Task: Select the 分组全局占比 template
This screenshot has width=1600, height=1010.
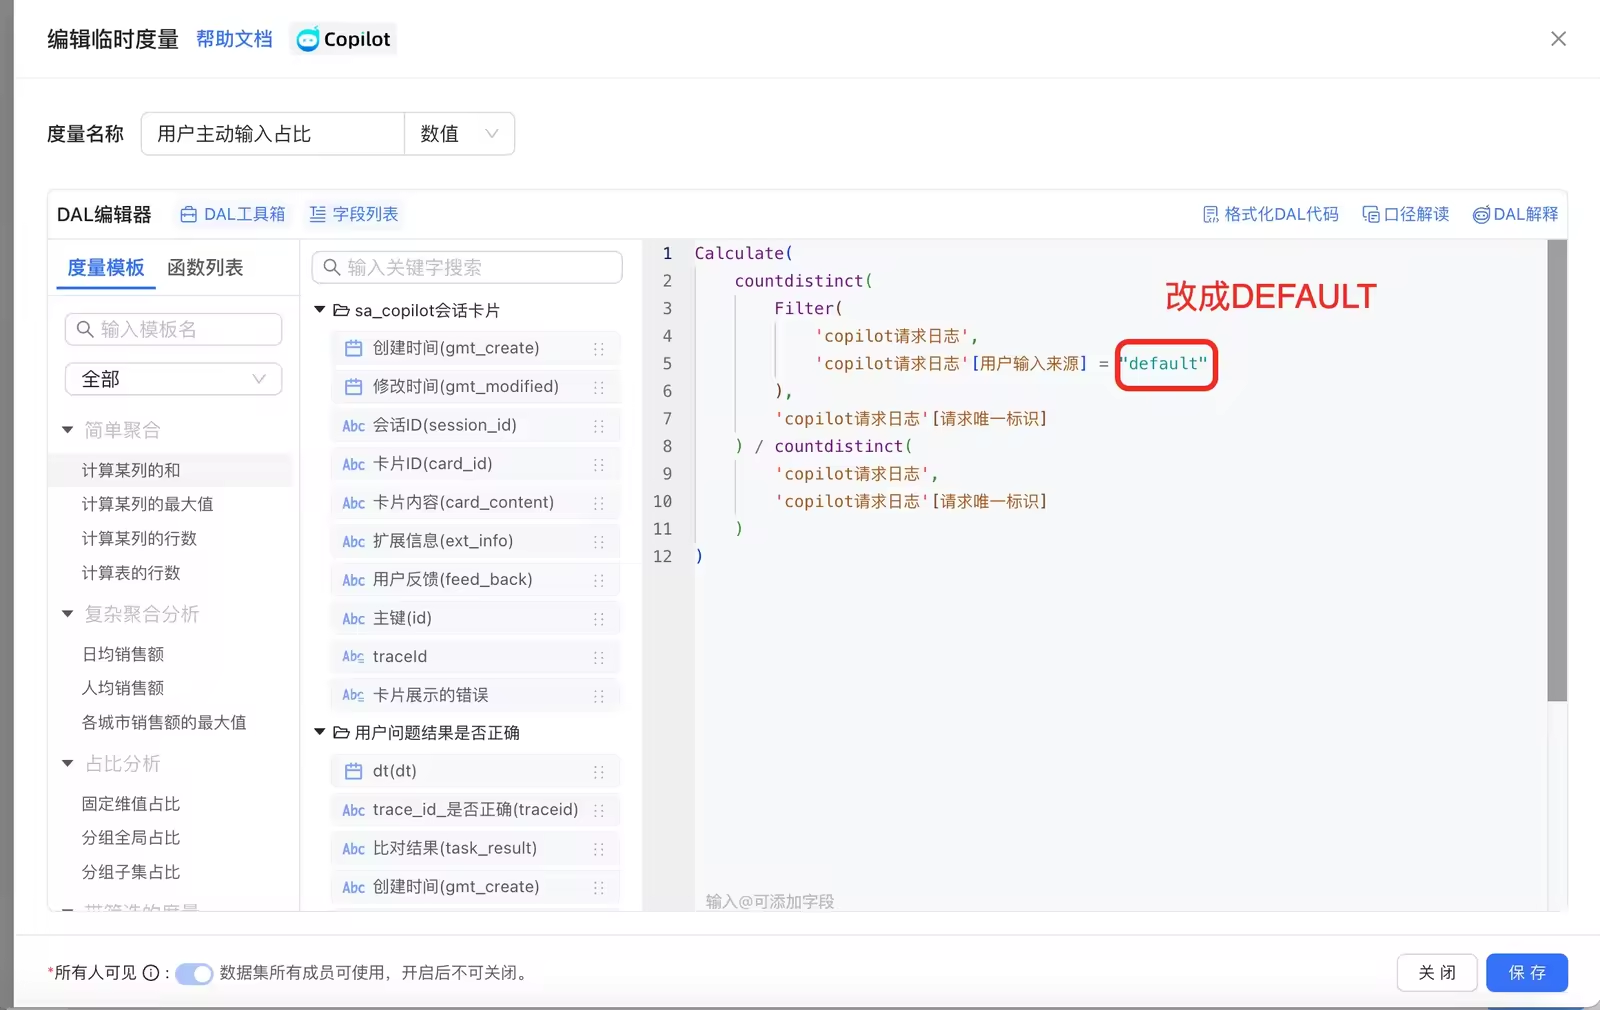Action: click(x=131, y=838)
